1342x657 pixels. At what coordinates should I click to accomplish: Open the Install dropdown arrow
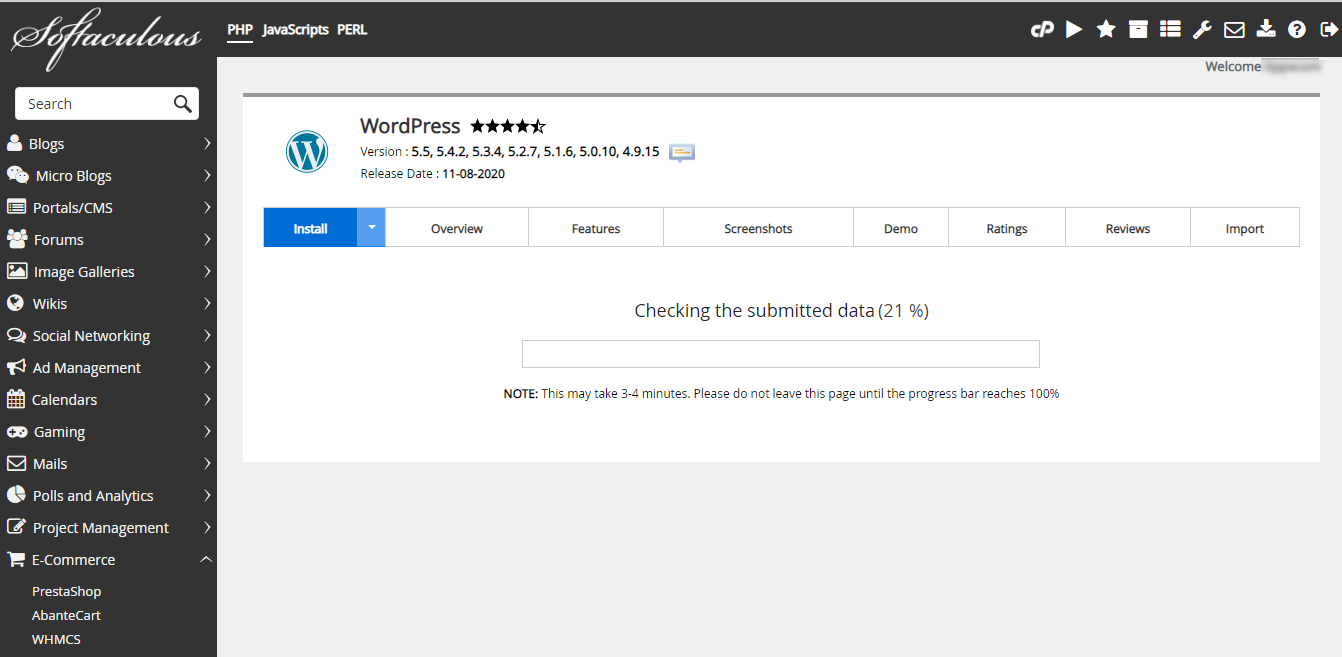(x=371, y=228)
